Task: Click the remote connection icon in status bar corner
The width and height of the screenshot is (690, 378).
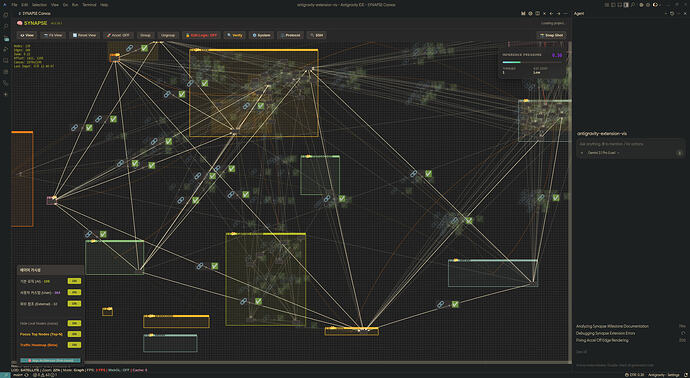Action: pos(5,374)
